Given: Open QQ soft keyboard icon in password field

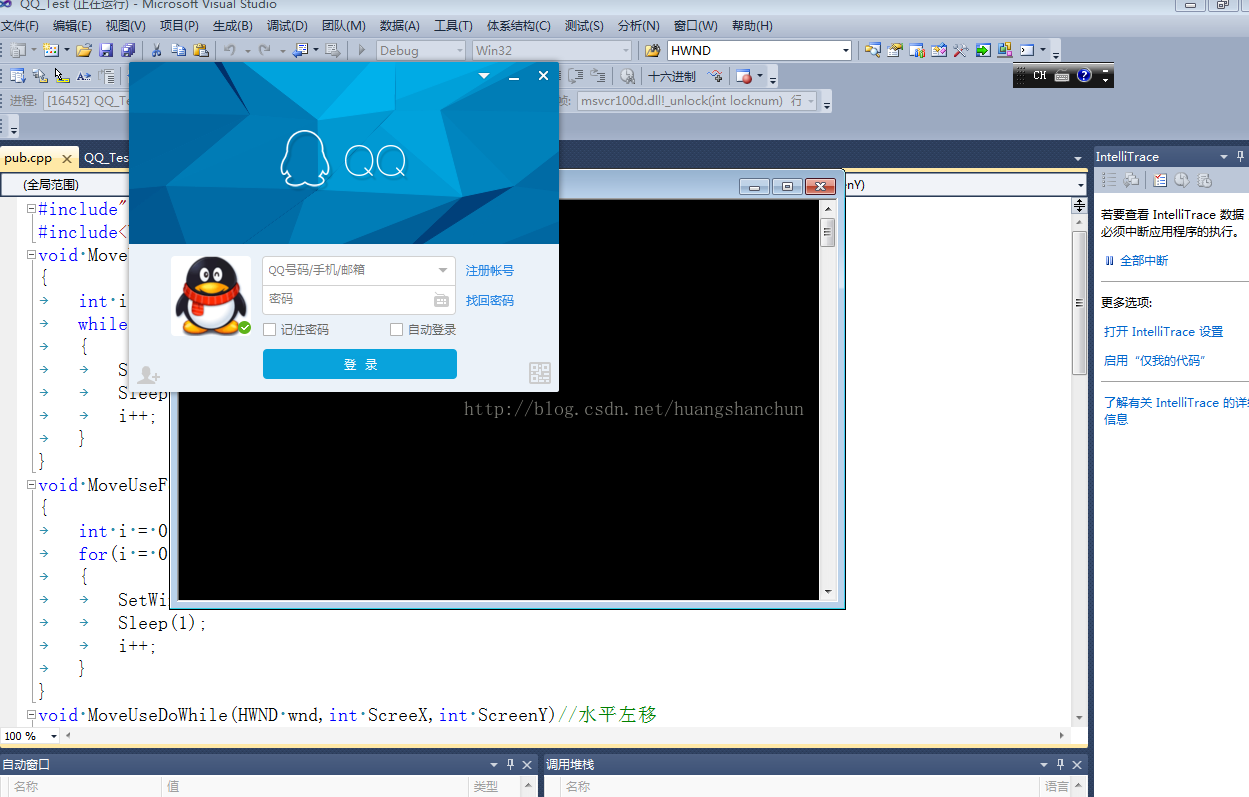Looking at the screenshot, I should (x=441, y=300).
